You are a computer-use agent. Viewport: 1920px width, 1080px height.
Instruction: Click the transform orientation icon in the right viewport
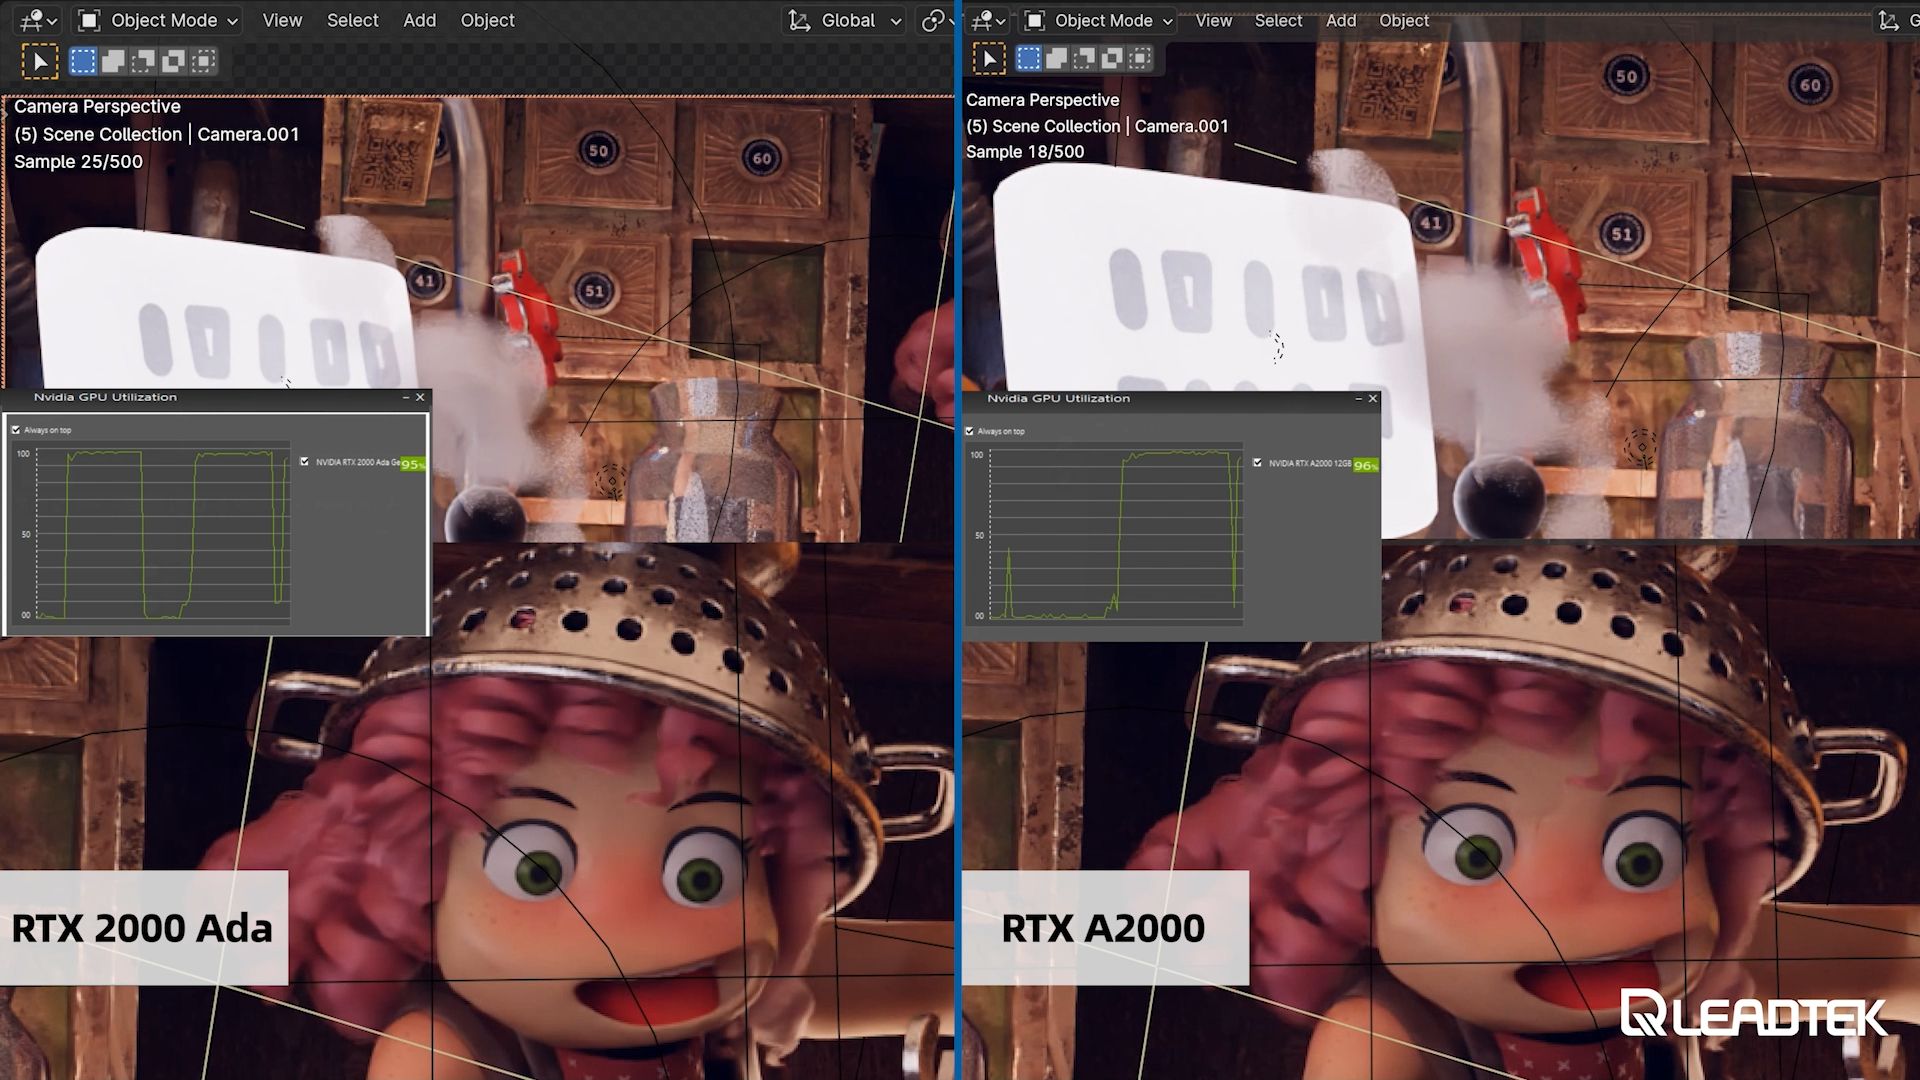(1888, 20)
